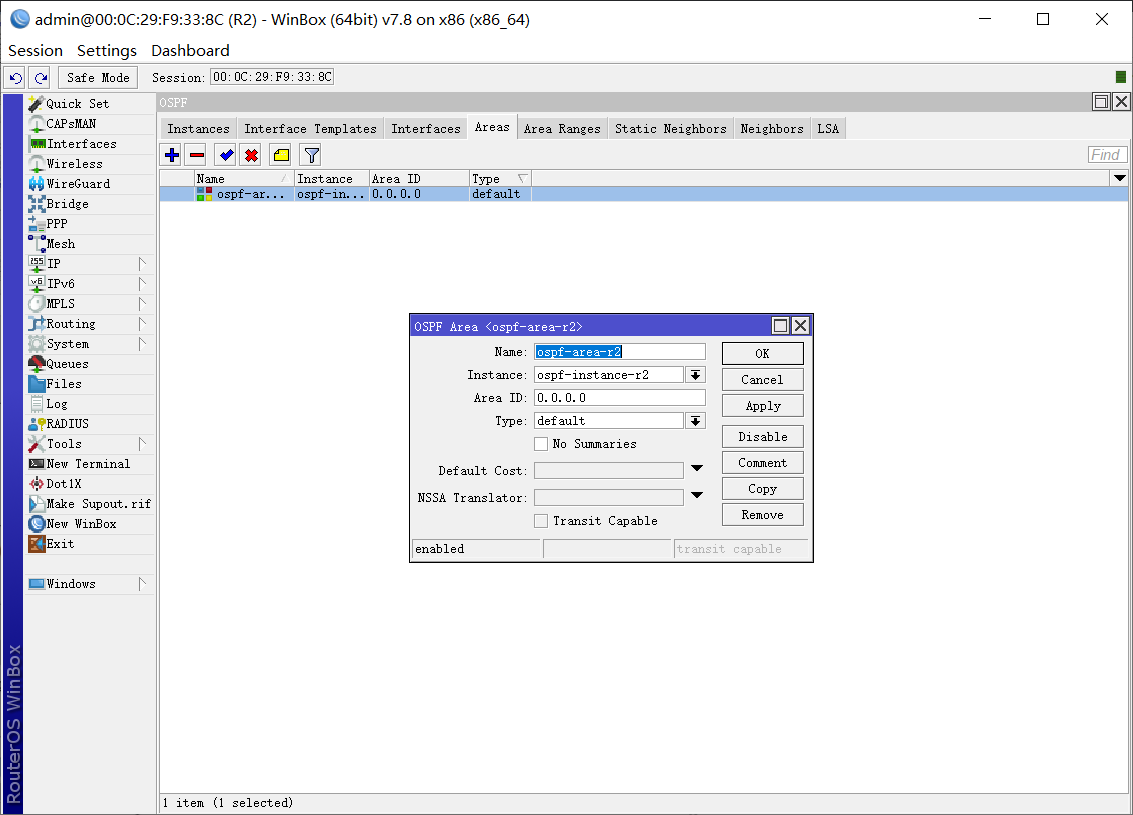
Task: Click the Undo arrow icon
Action: click(x=16, y=77)
